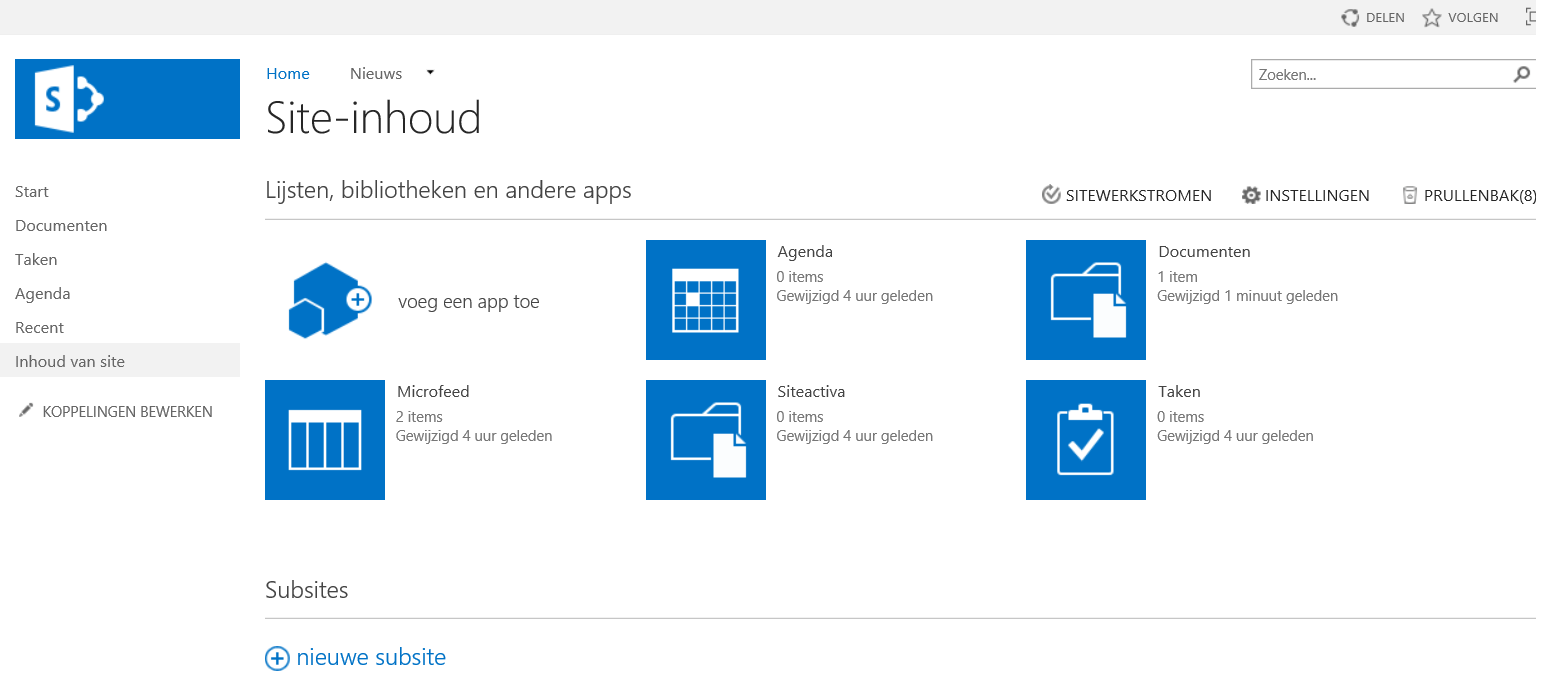Click 'Gewijzigd 1 minuut geleden' text
The image size is (1550, 677).
coord(1247,296)
